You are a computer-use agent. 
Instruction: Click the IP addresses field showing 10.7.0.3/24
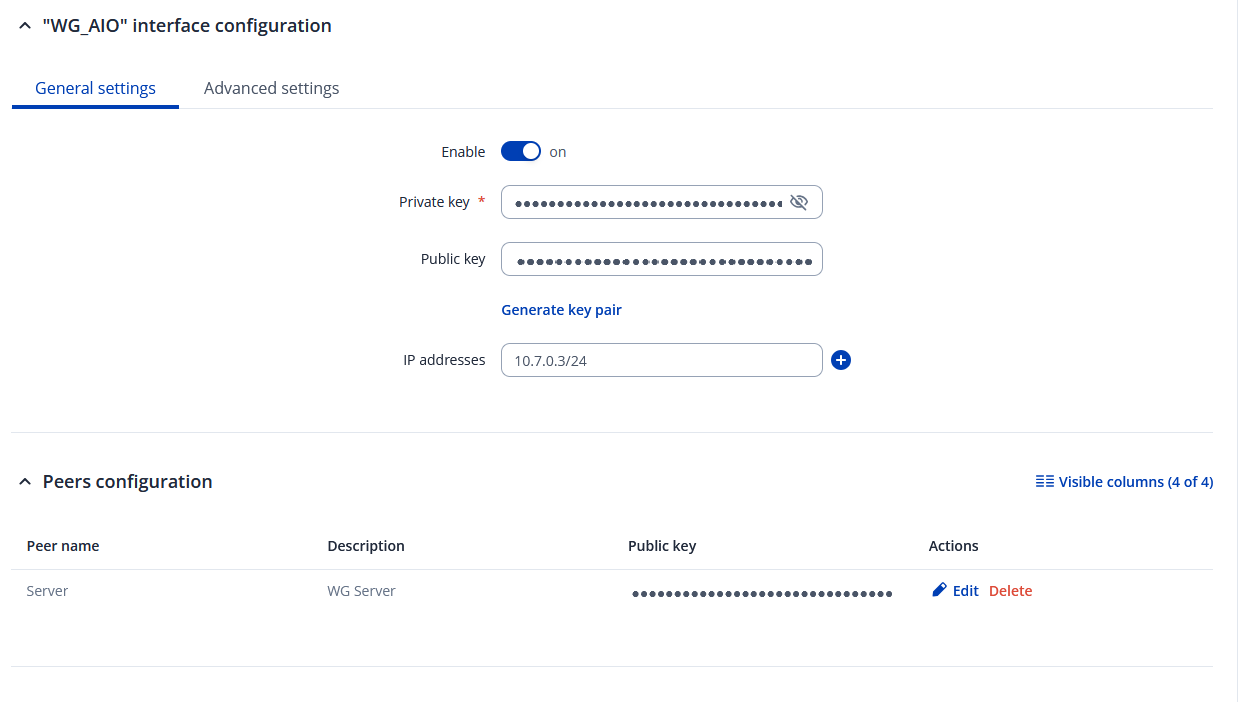click(x=661, y=360)
